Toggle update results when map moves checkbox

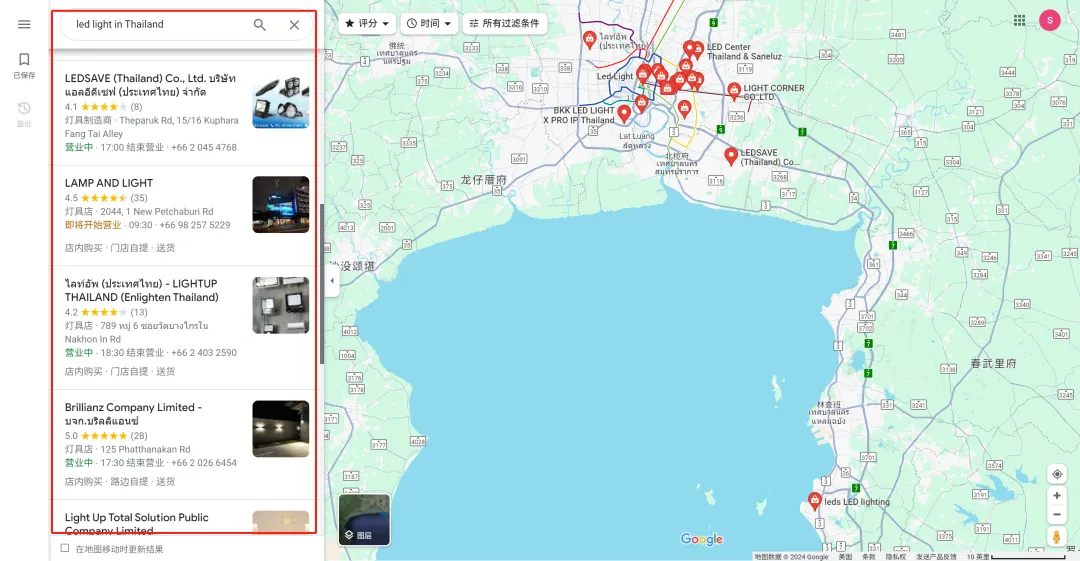[65, 548]
